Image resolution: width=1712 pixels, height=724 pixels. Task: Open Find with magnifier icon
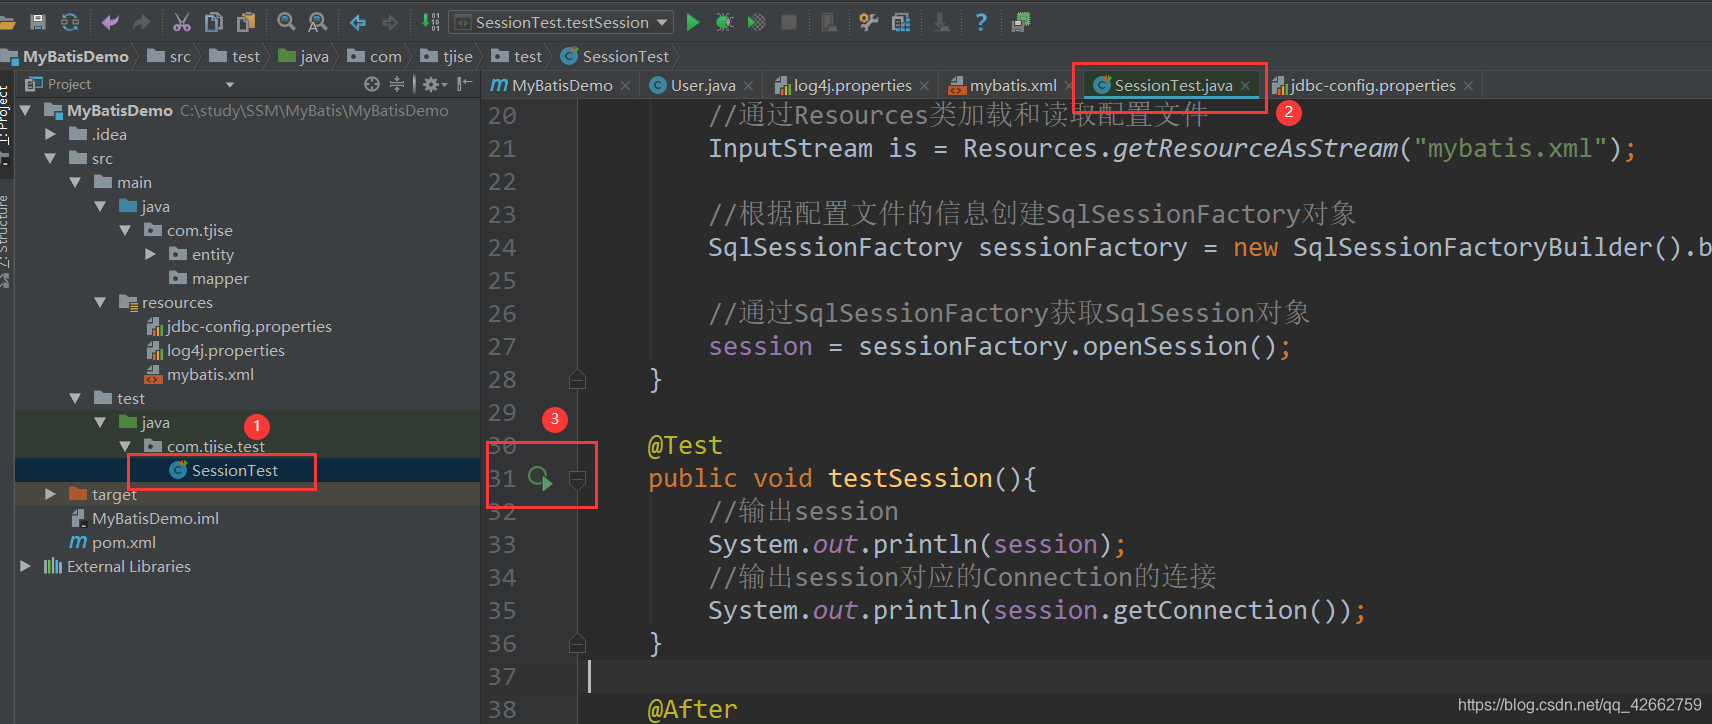click(x=286, y=22)
